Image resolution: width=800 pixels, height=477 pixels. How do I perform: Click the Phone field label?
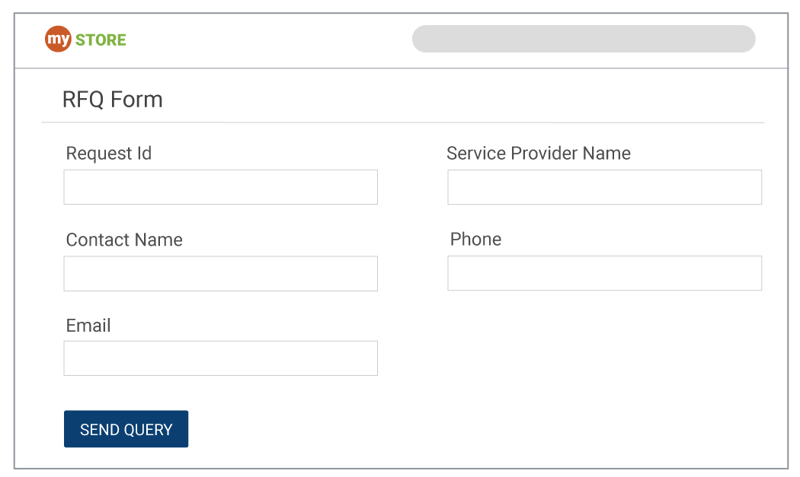[x=475, y=239]
